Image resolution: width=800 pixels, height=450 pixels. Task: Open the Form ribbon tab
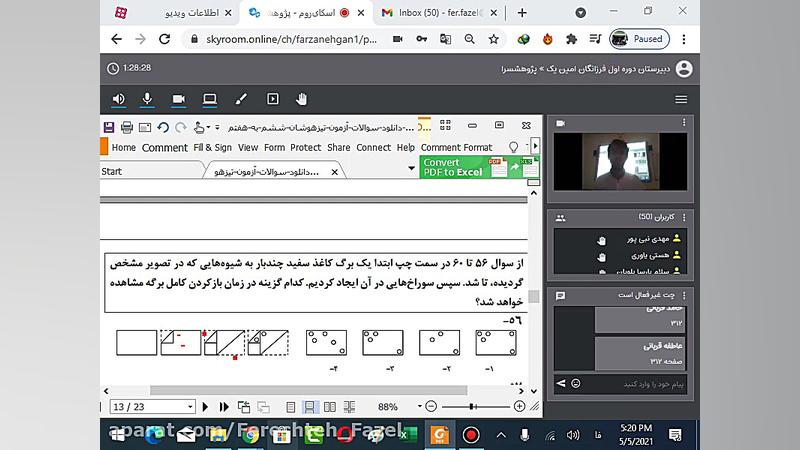[x=274, y=147]
